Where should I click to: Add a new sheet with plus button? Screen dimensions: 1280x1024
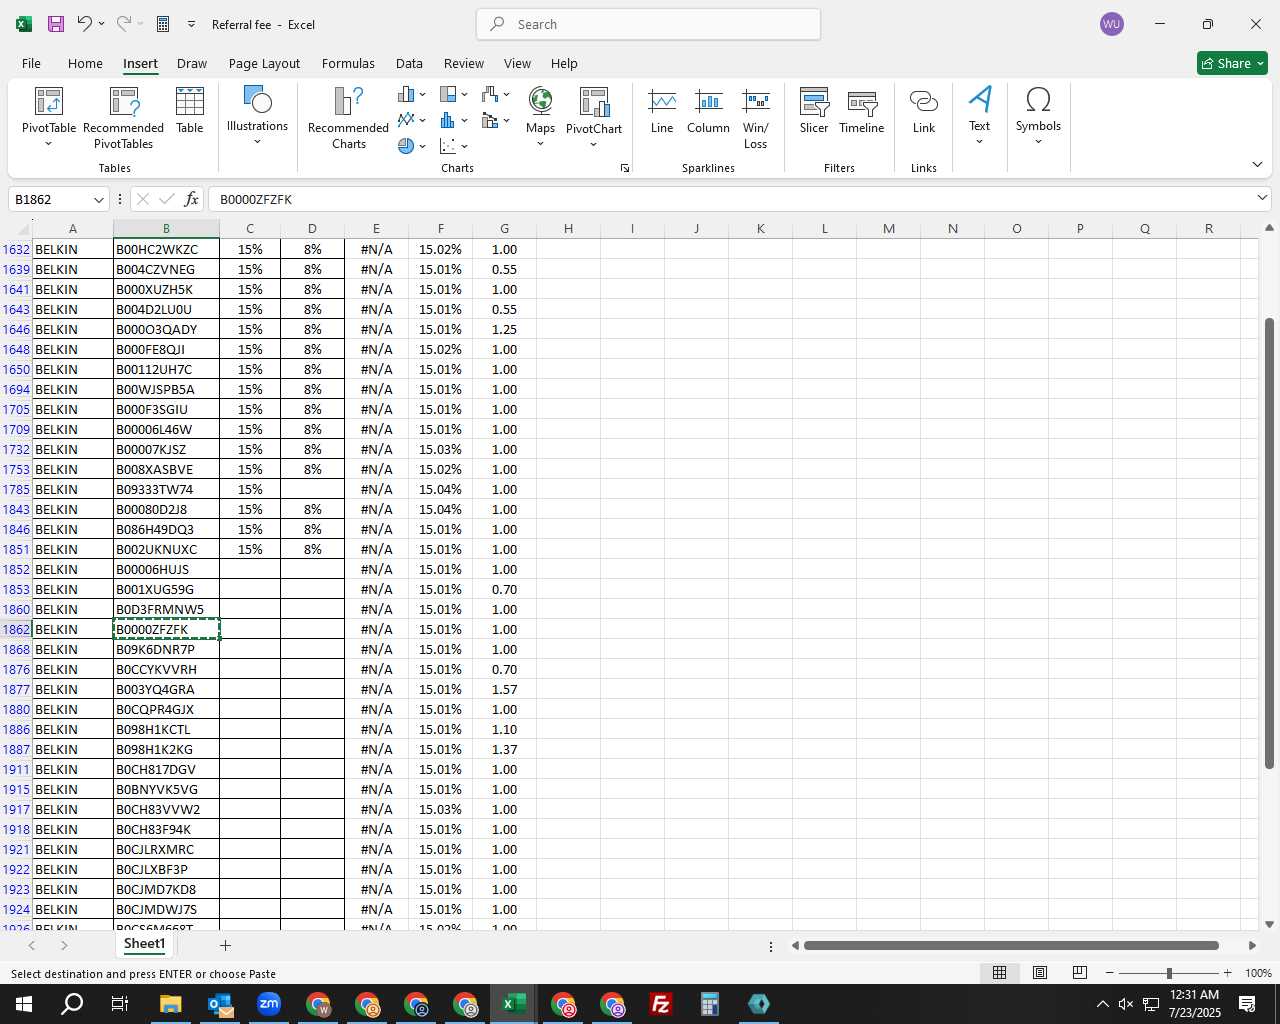click(225, 945)
